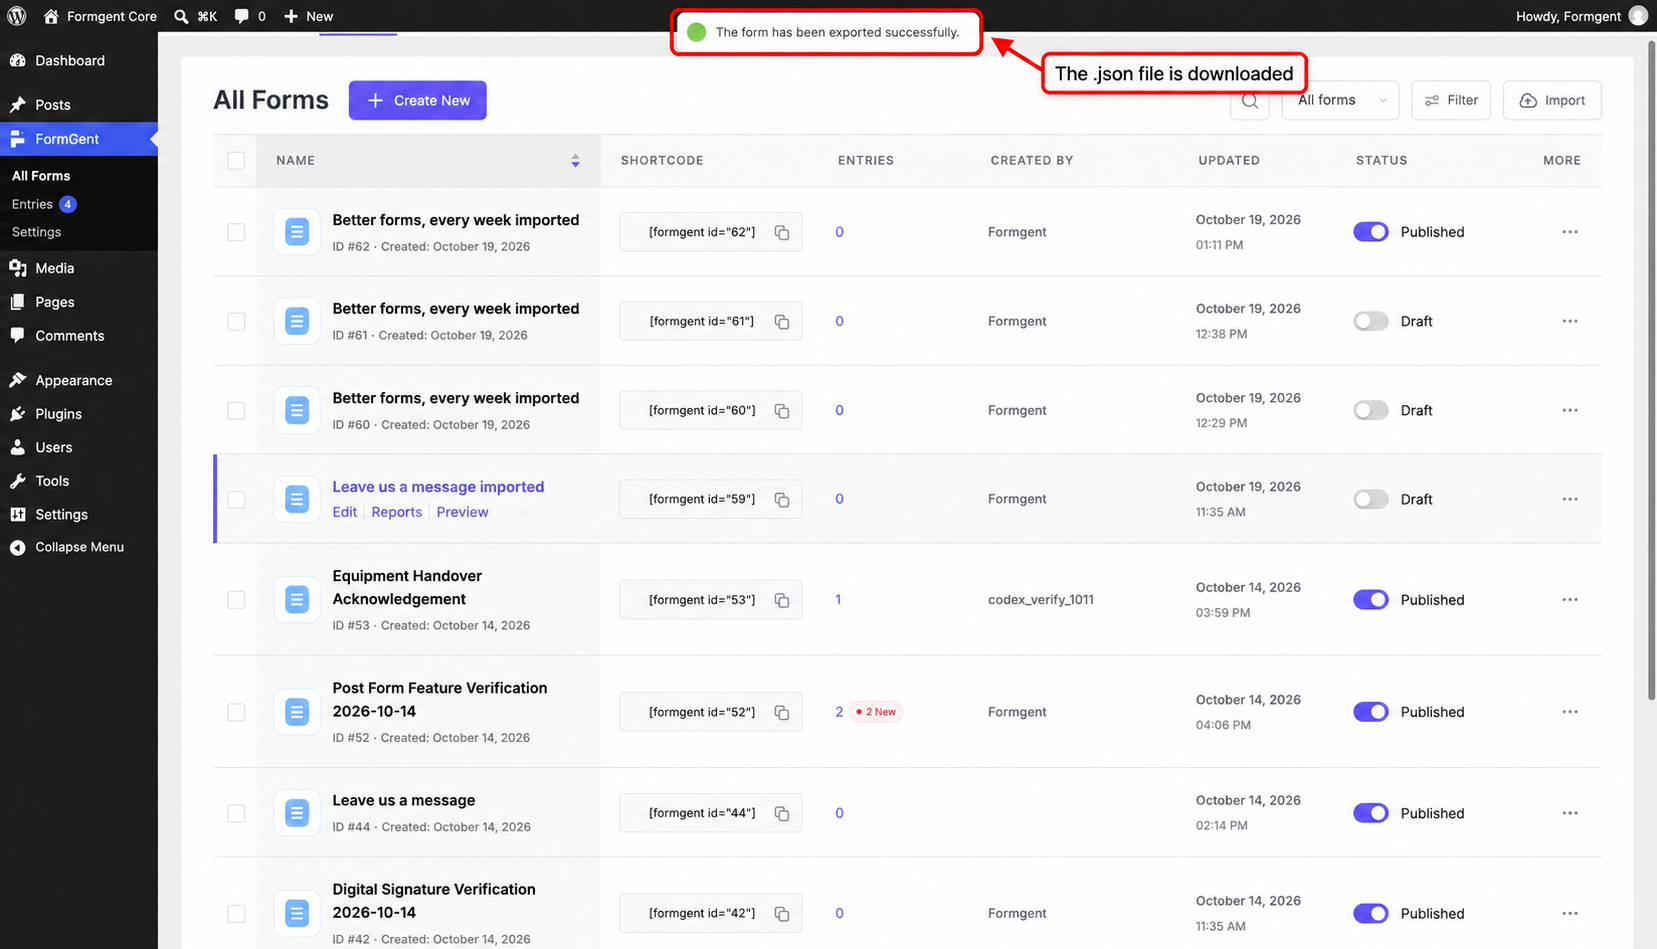
Task: Click the search magnifier icon beside All forms
Action: [x=1250, y=101]
